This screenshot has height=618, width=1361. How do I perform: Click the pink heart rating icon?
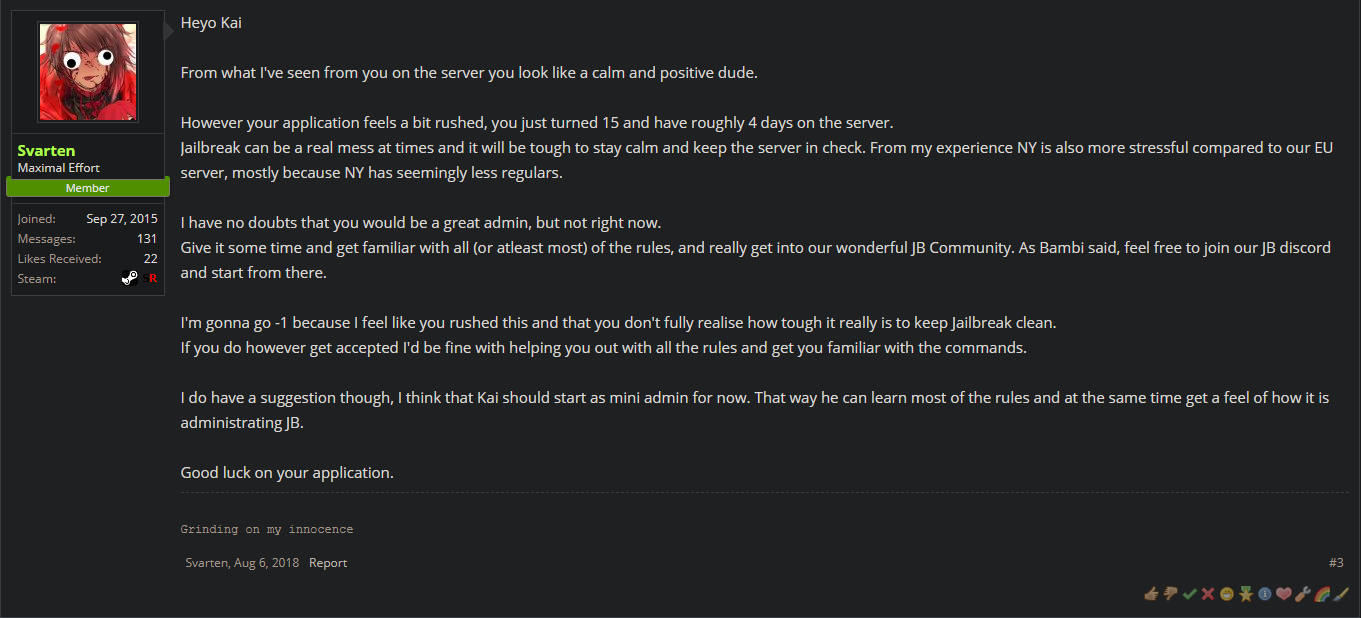pyautogui.click(x=1283, y=594)
